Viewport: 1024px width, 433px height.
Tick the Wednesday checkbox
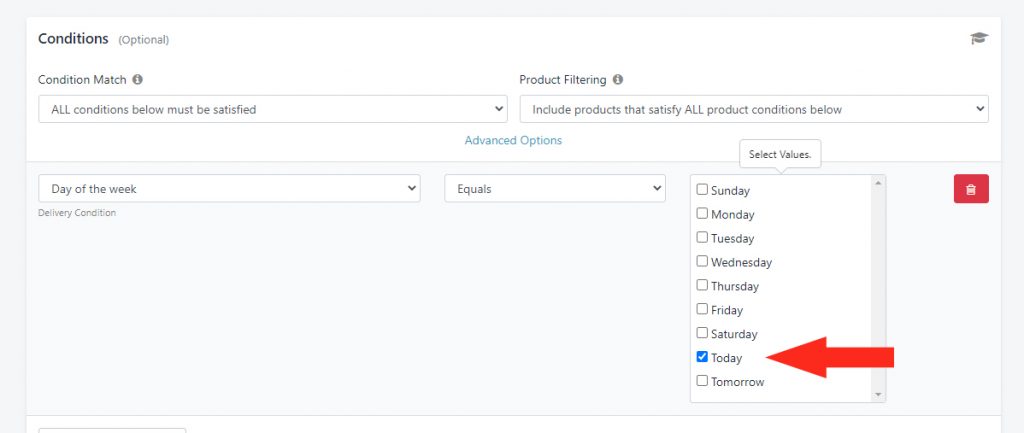point(702,261)
